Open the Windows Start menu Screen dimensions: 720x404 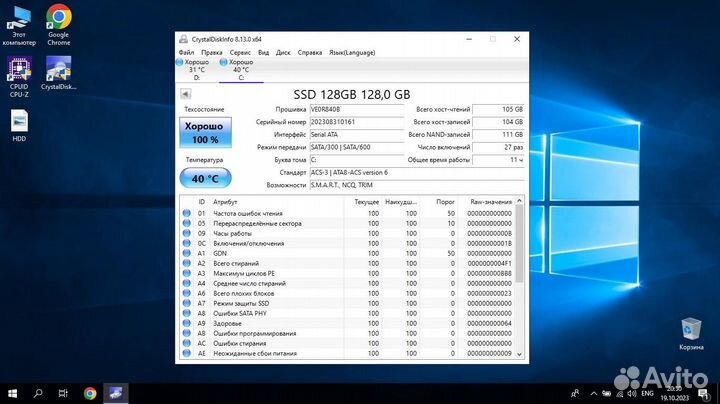tap(13, 393)
